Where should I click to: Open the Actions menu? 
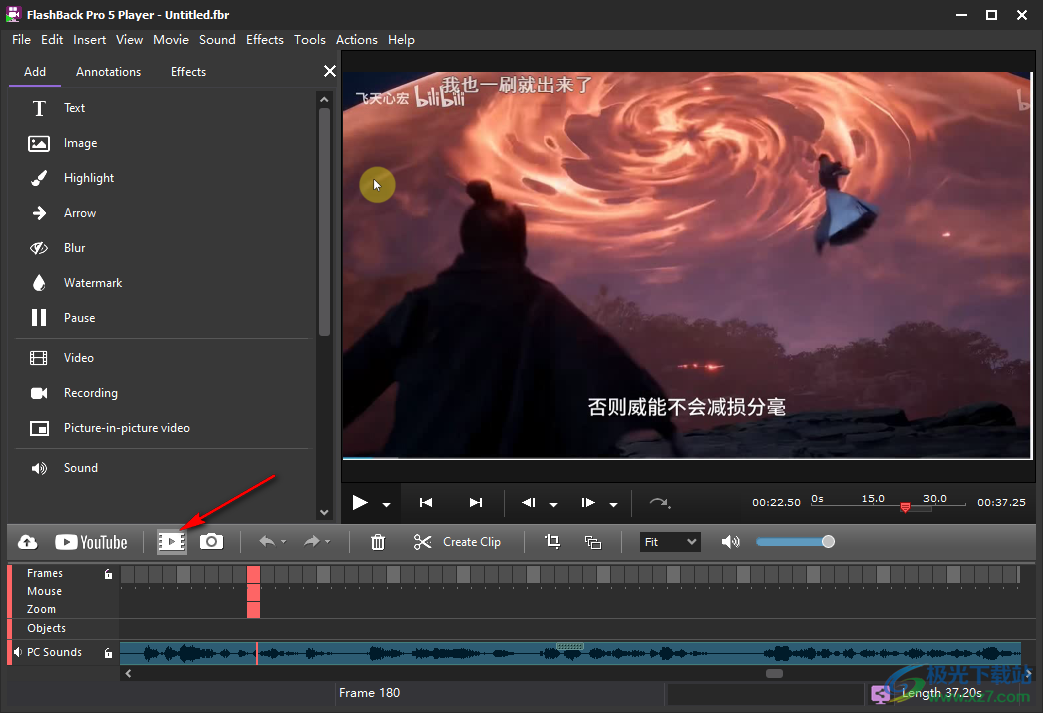pos(357,40)
